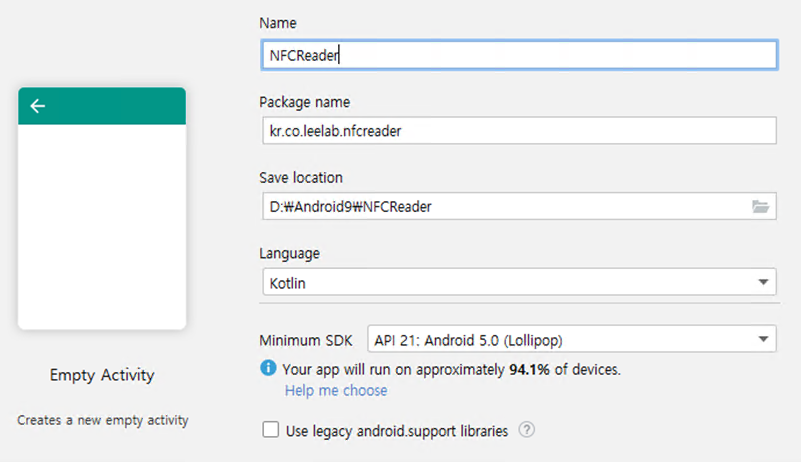801x462 pixels.
Task: Click the Package name text field
Action: [x=517, y=131]
